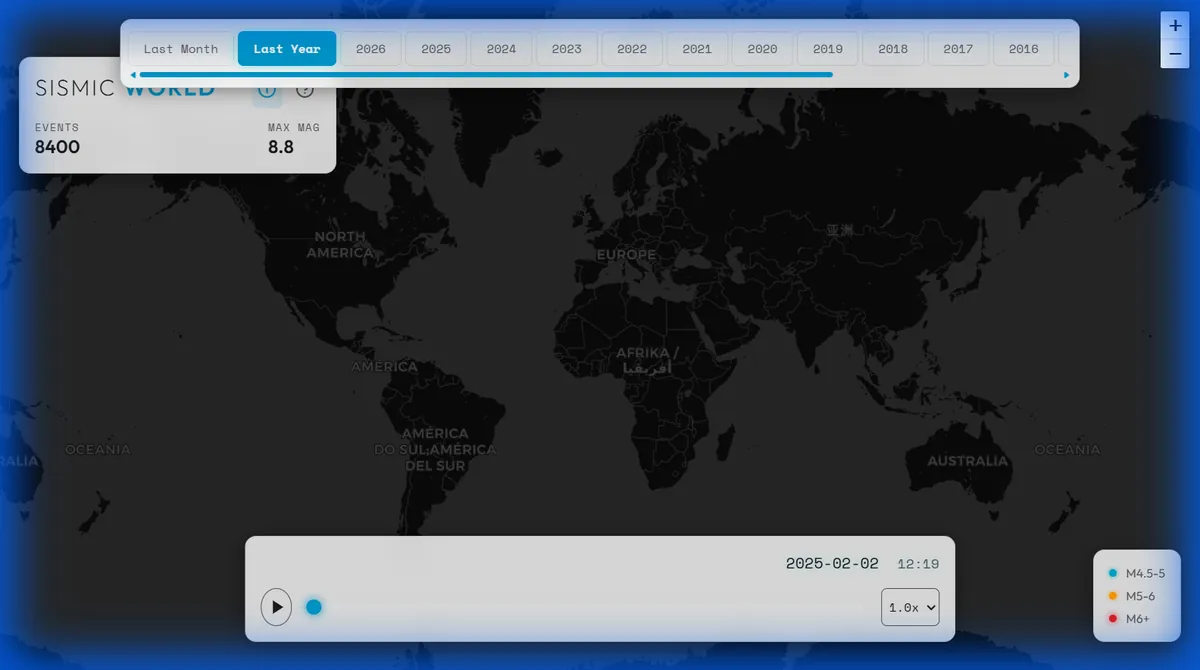Switch to the 2025 tab
The width and height of the screenshot is (1200, 670).
coord(436,49)
